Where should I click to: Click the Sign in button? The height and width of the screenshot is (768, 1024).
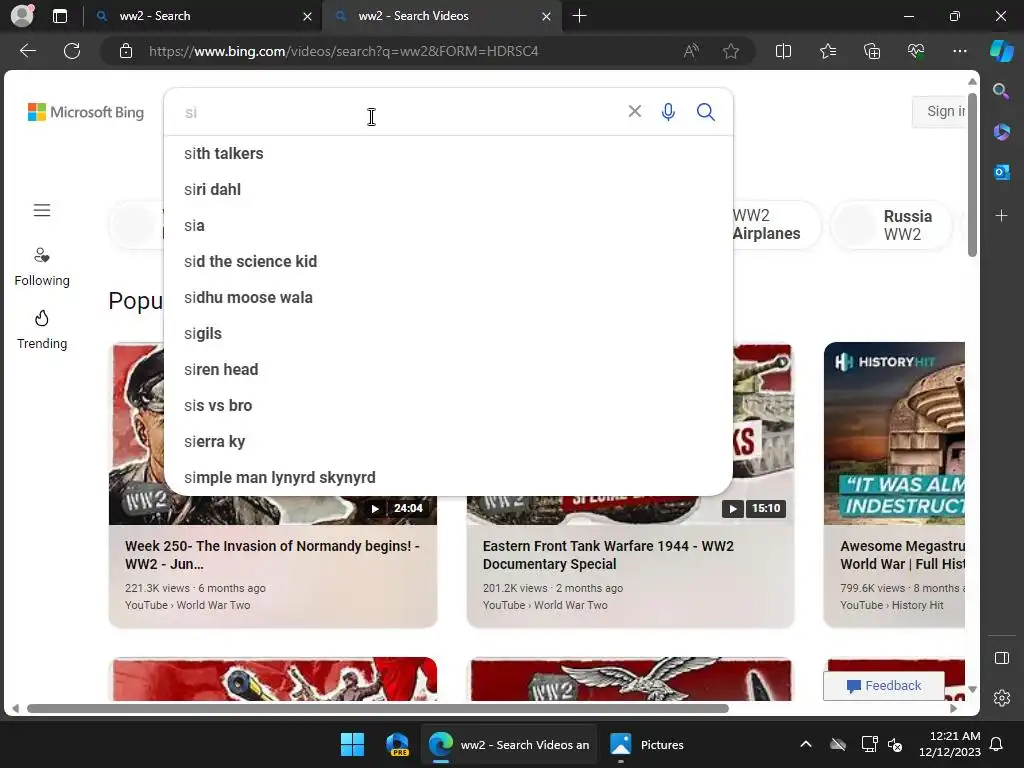(939, 112)
